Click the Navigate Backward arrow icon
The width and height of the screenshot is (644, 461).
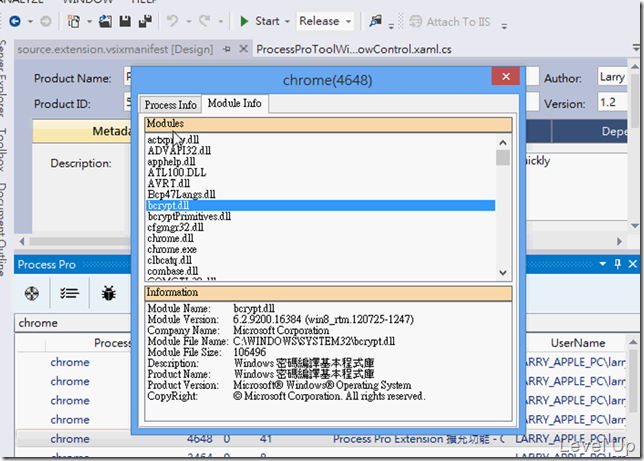pyautogui.click(x=15, y=21)
